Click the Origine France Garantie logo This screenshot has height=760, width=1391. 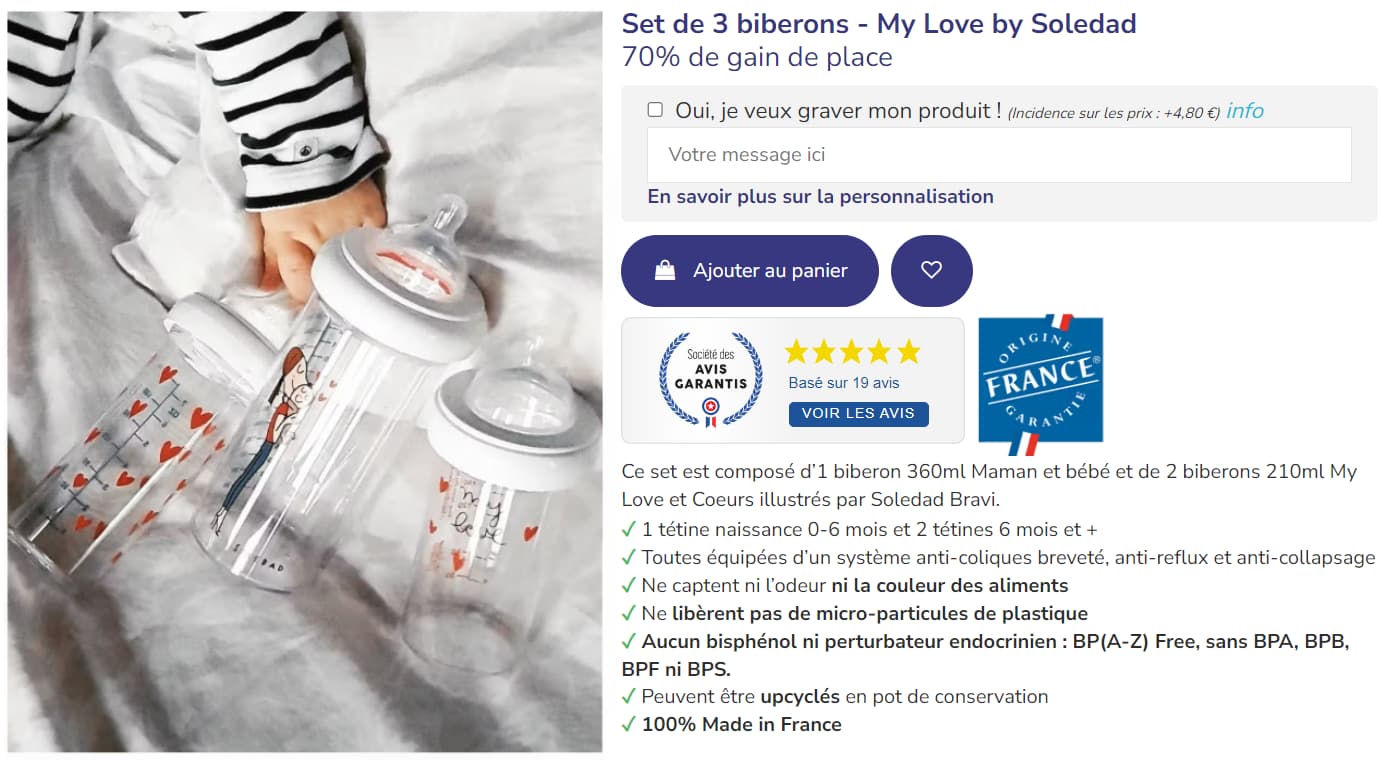pyautogui.click(x=1040, y=380)
